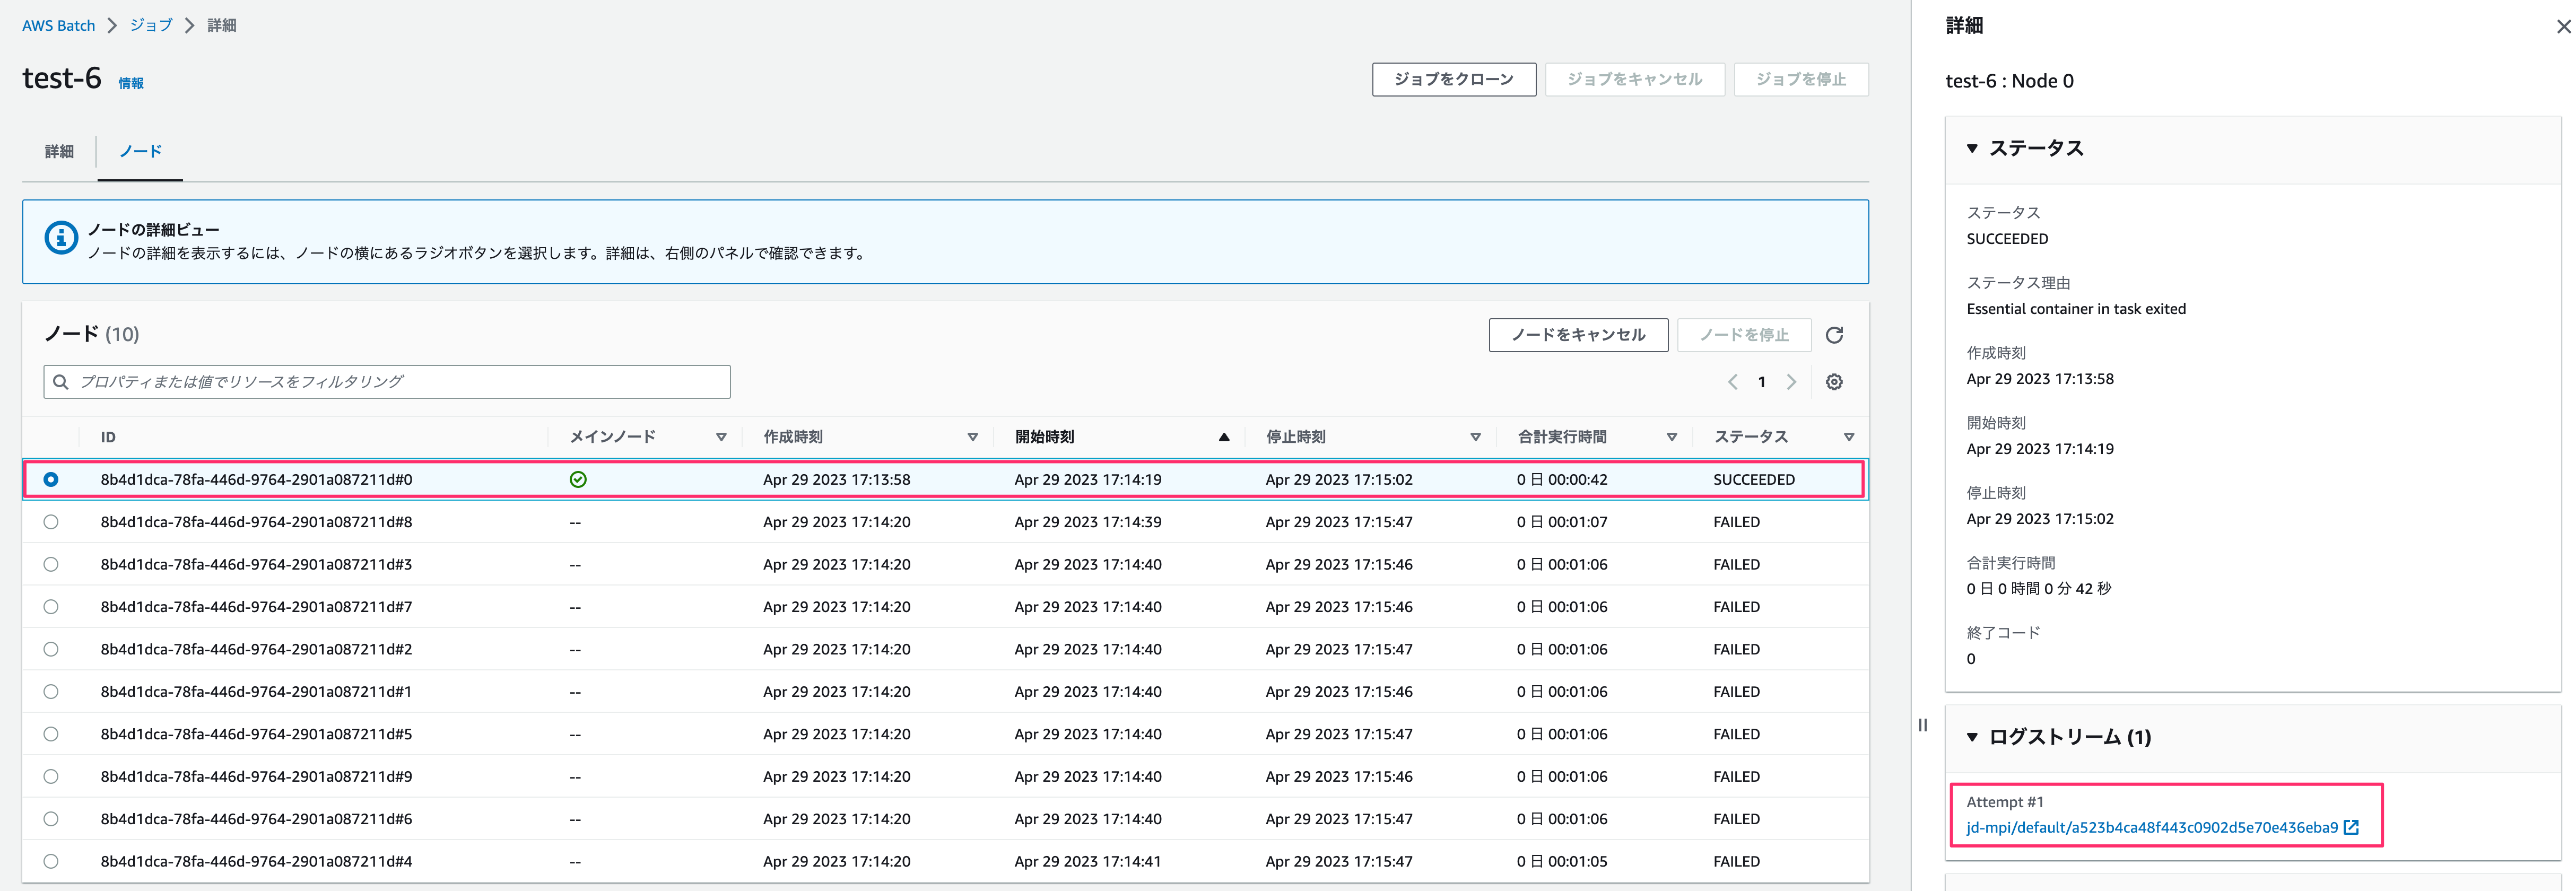Click start time Apr 29 2023 17:14:41
Image resolution: width=2576 pixels, height=891 pixels.
click(x=1088, y=862)
